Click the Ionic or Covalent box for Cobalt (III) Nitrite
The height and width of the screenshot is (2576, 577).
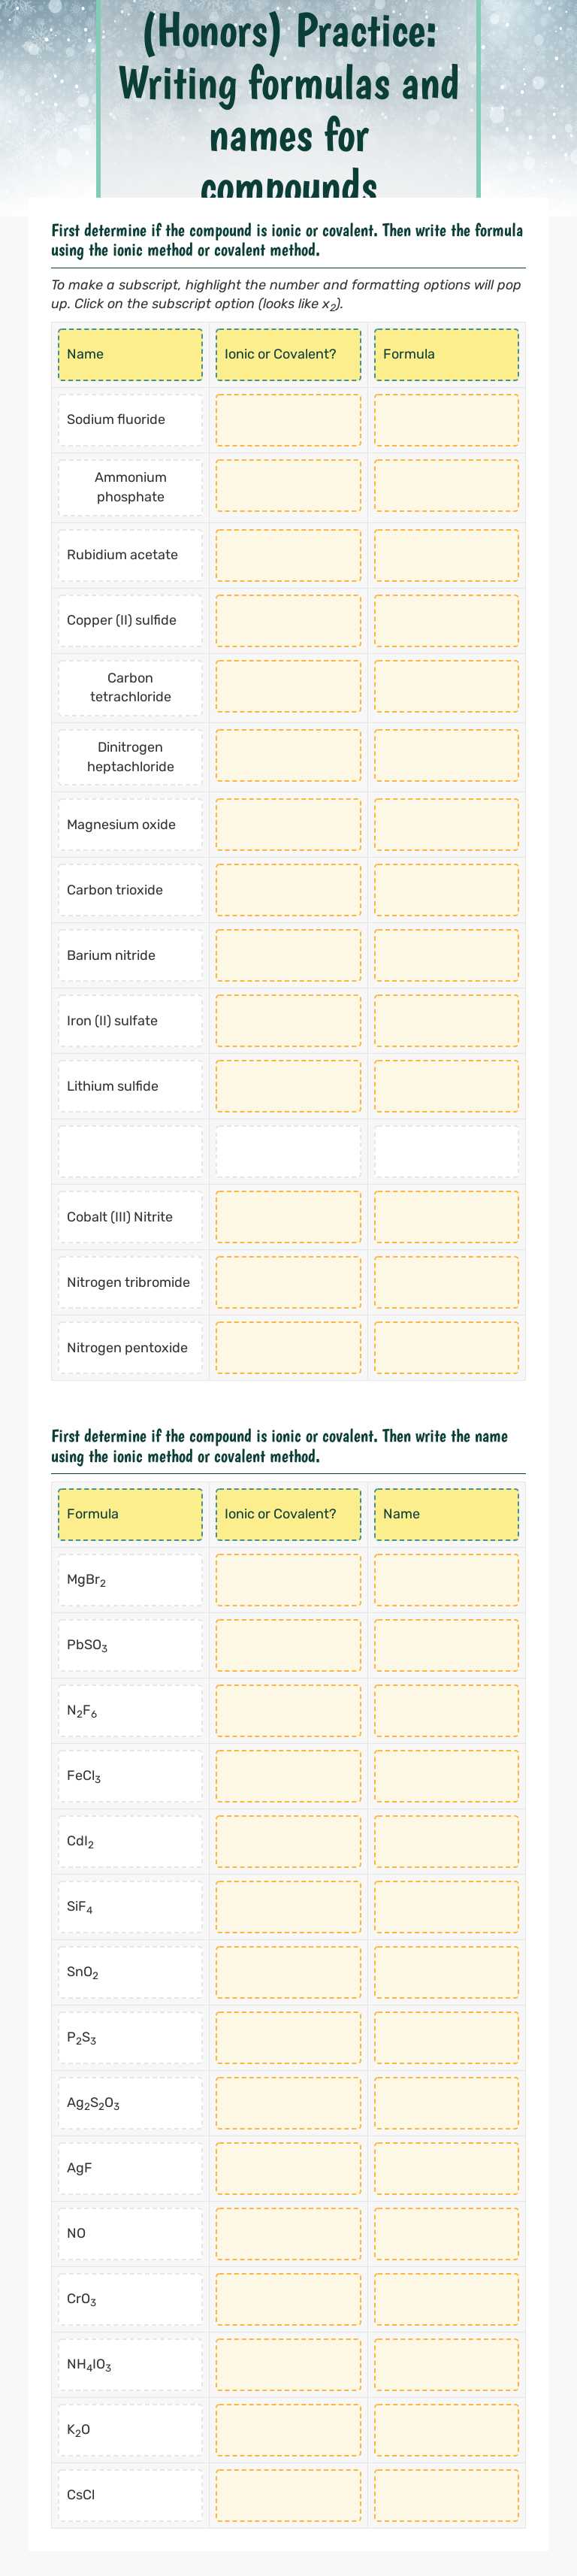[288, 1216]
